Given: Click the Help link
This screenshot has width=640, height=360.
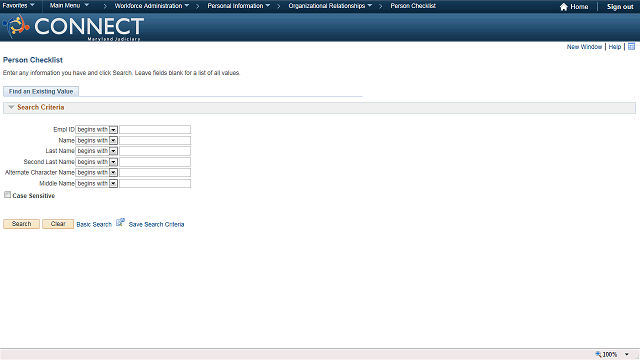Looking at the screenshot, I should pos(615,47).
